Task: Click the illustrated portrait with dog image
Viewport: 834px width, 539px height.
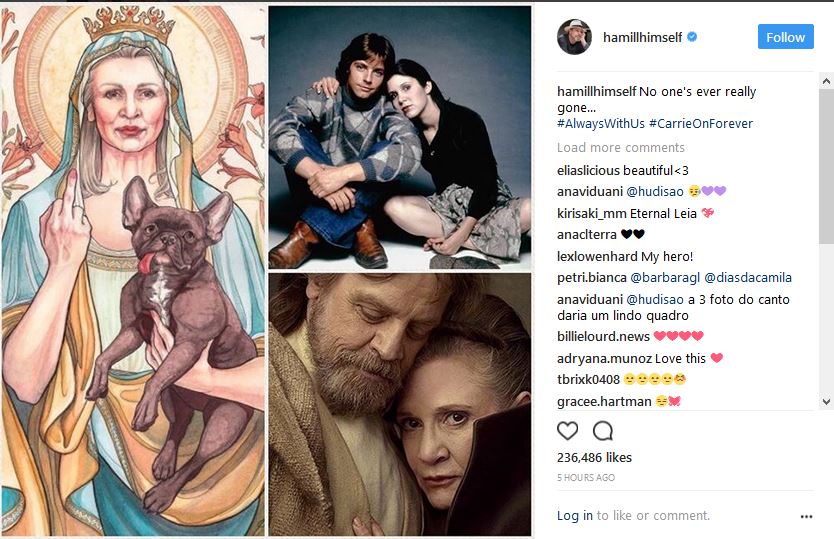Action: pos(133,270)
